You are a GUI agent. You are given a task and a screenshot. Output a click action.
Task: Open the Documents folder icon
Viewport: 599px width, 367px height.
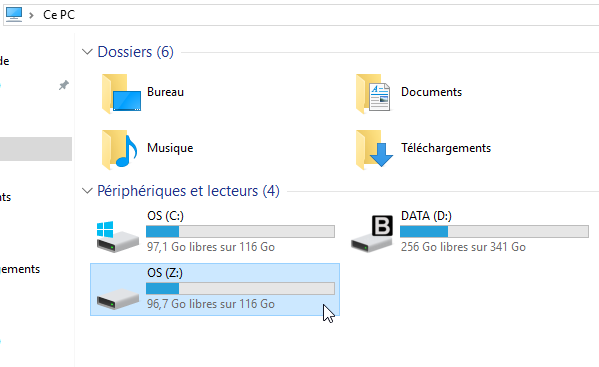(373, 94)
